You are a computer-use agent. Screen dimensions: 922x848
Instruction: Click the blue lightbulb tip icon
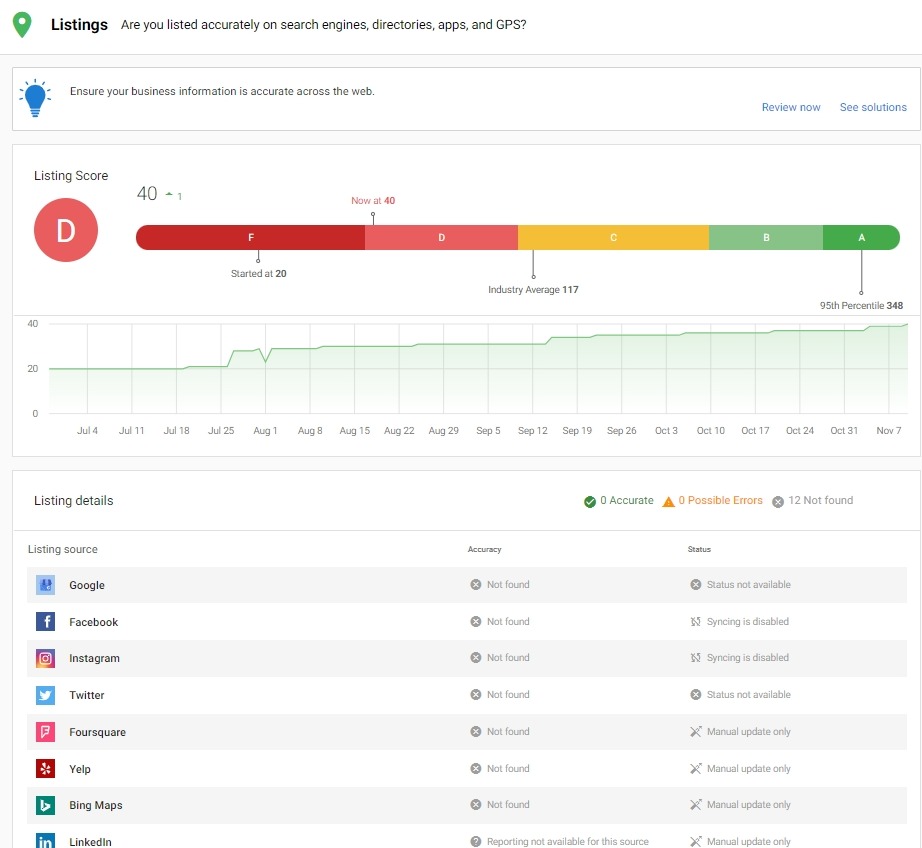35,97
